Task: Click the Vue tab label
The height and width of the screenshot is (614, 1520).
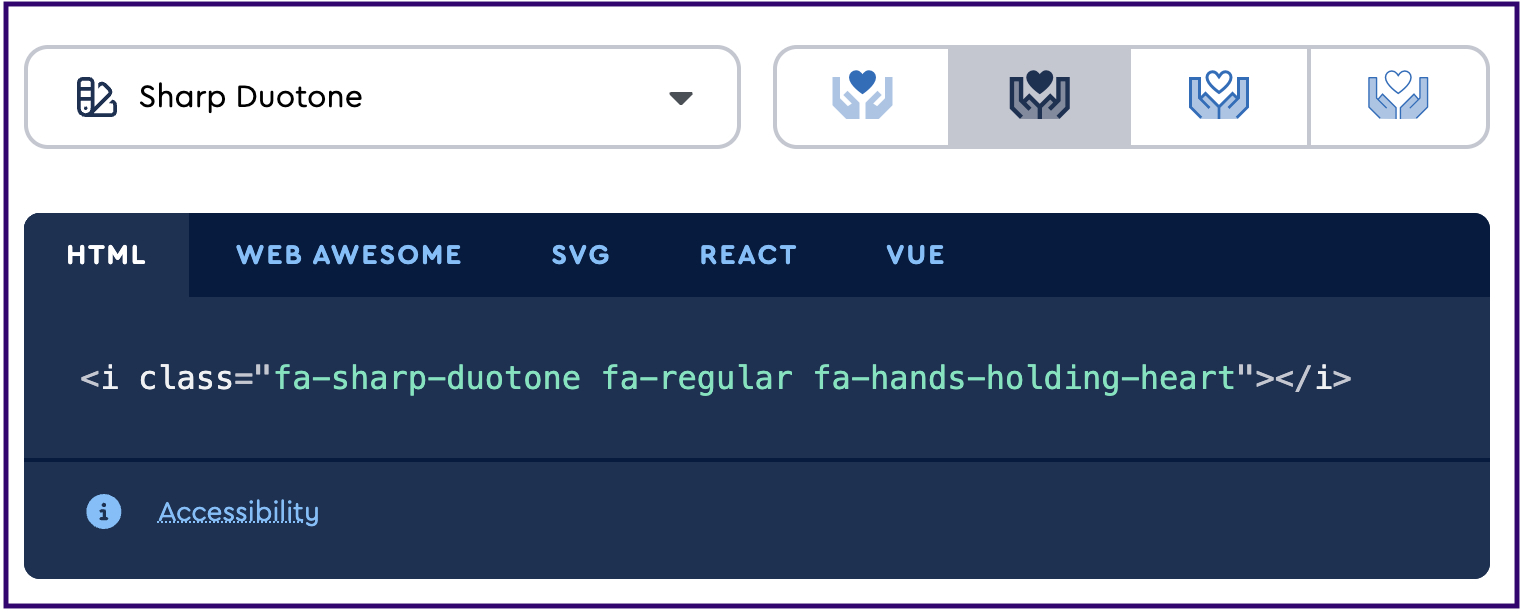Action: [x=914, y=255]
